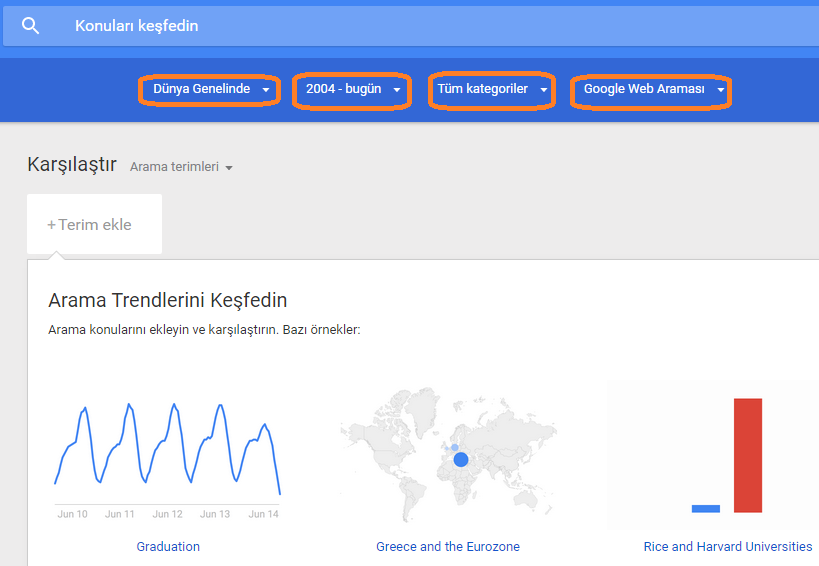Click the Dünya Genelinde dropdown arrow

tap(265, 90)
